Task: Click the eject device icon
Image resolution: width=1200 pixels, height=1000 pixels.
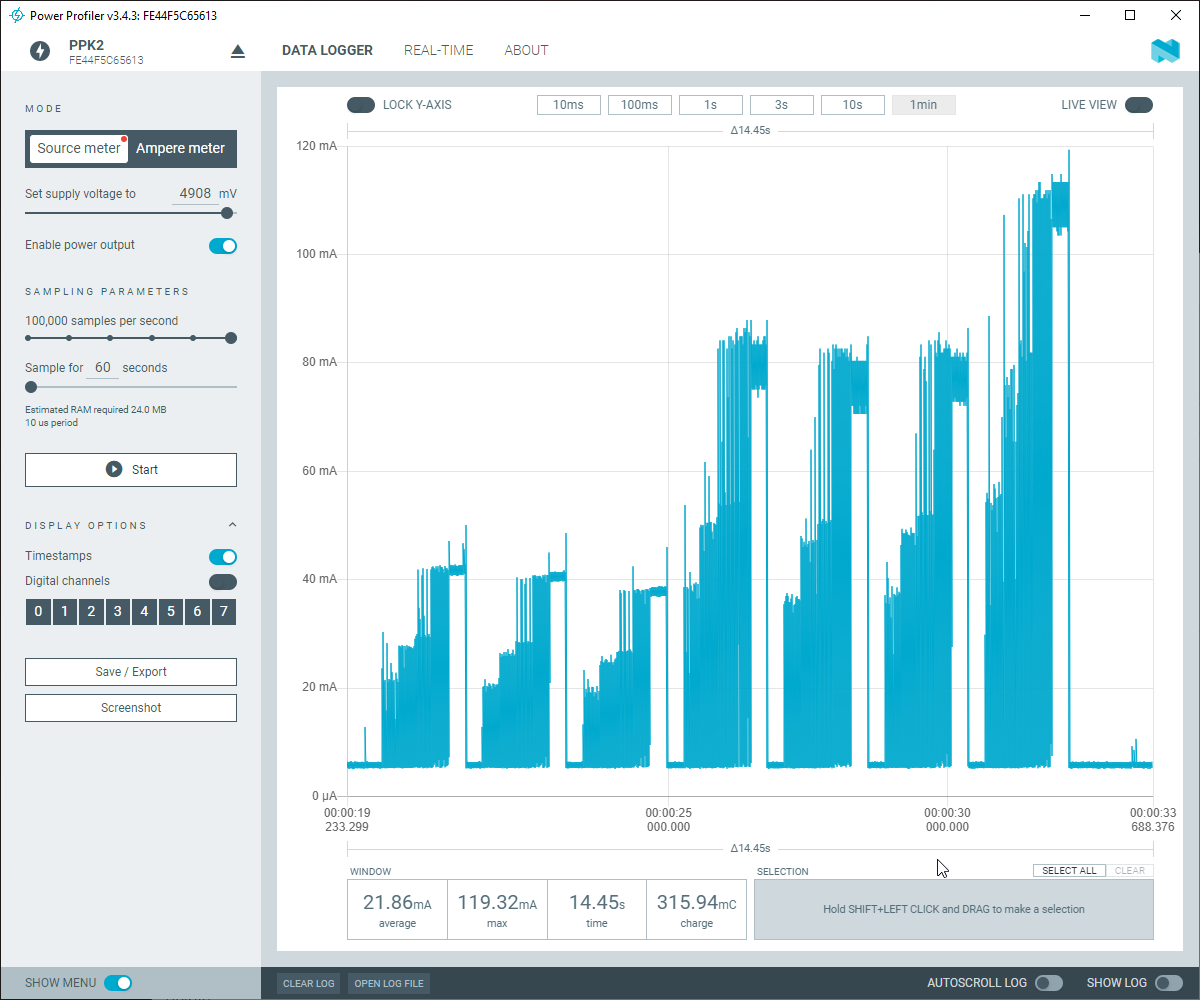Action: coord(238,51)
